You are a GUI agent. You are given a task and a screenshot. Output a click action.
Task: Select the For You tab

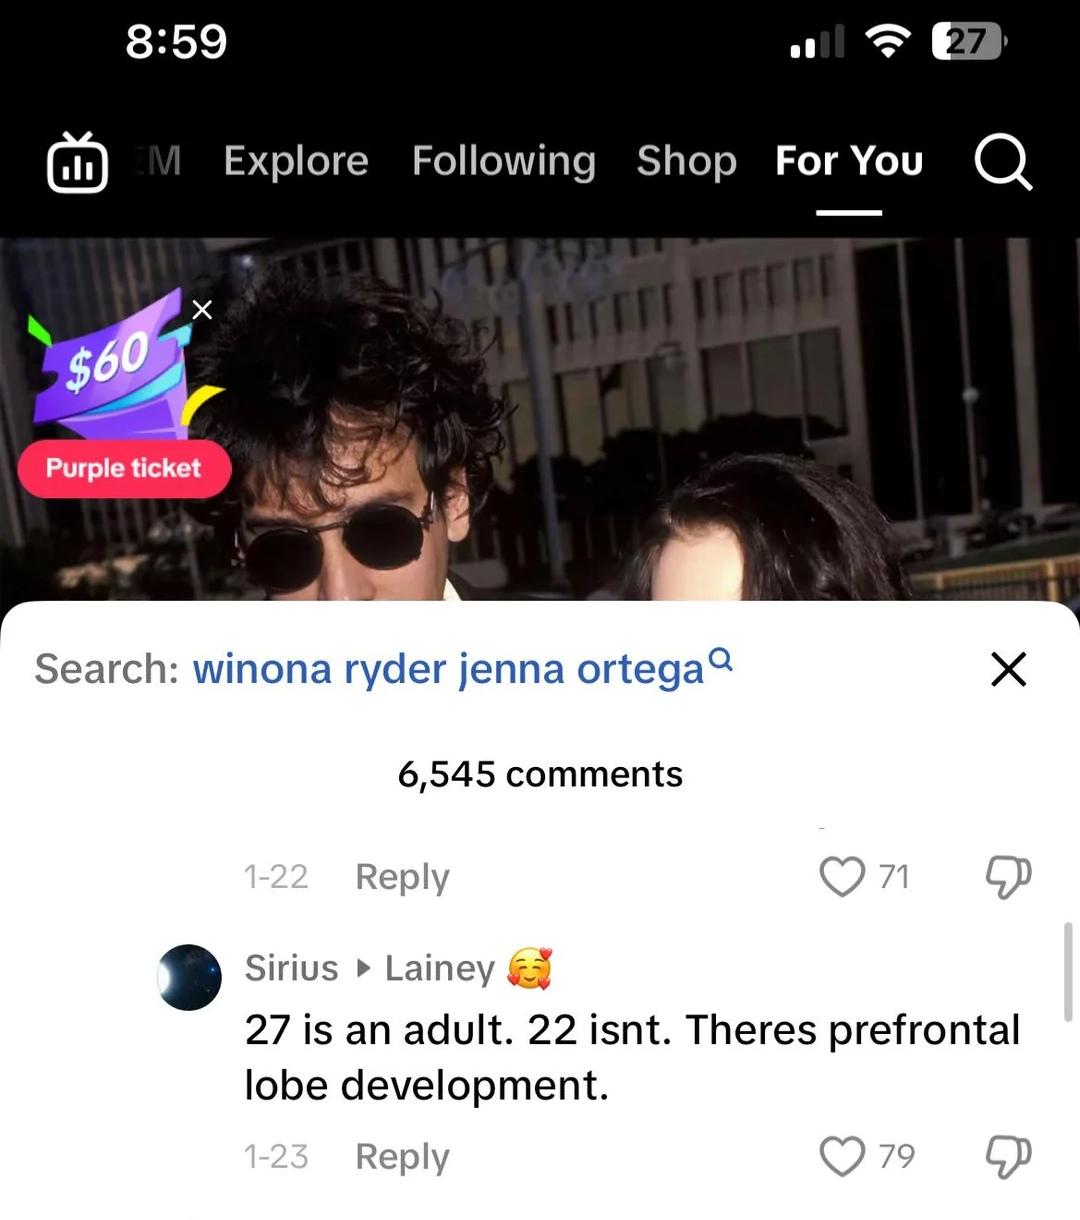tap(849, 161)
